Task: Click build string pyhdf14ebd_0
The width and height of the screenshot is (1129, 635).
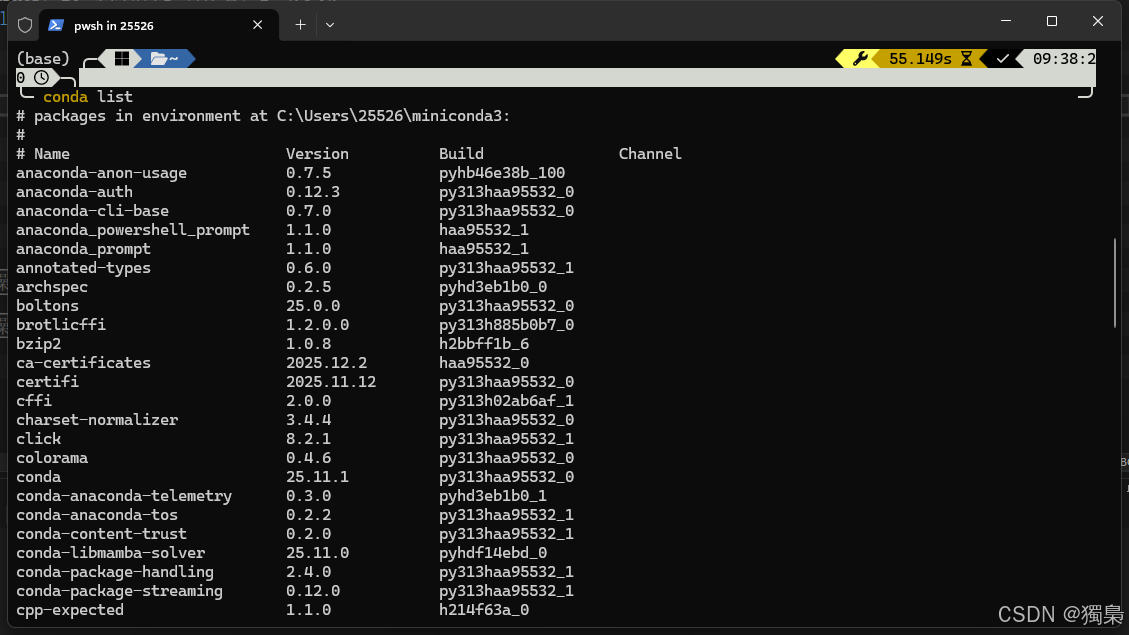Action: (x=492, y=553)
